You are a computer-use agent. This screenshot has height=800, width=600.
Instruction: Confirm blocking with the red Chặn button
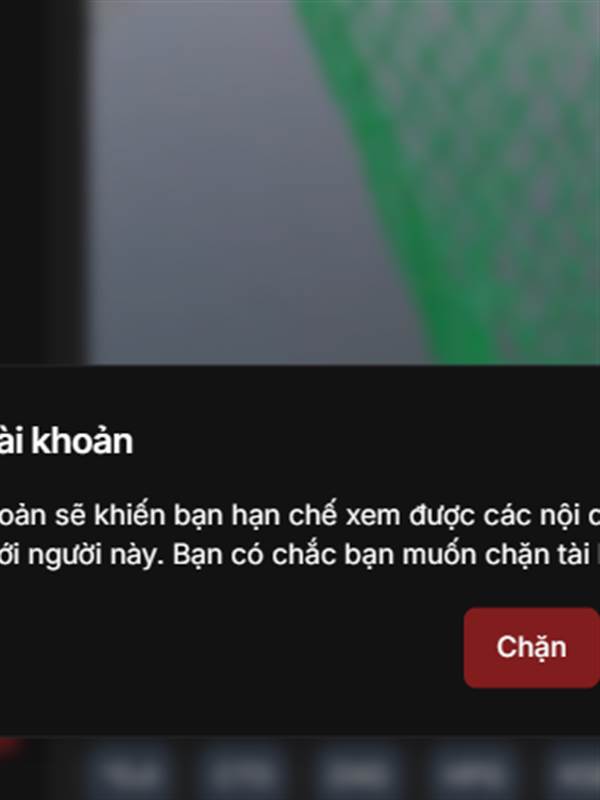click(532, 647)
